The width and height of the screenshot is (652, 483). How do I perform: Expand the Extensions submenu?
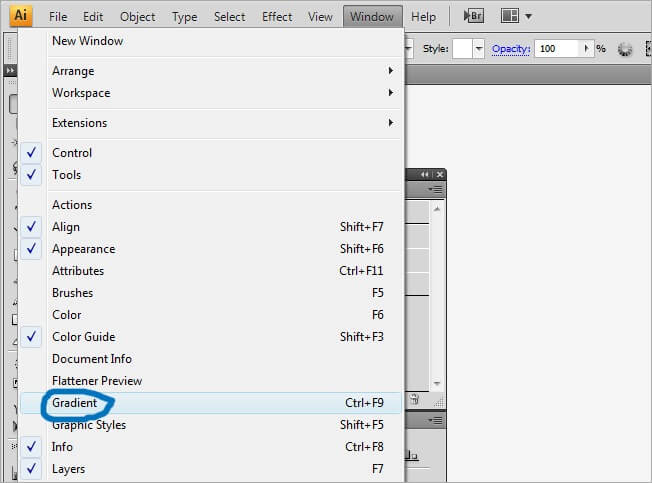click(x=79, y=123)
